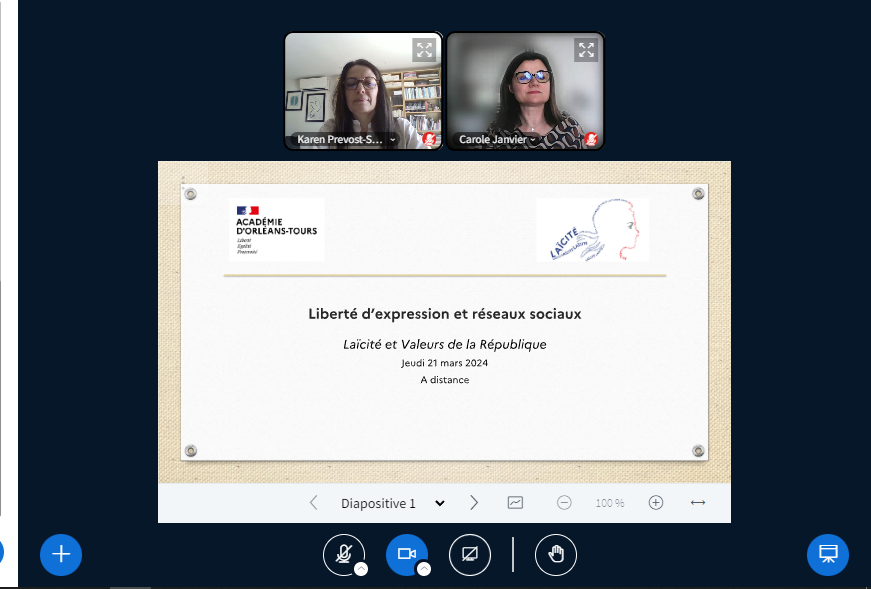Raise your hand

(556, 555)
